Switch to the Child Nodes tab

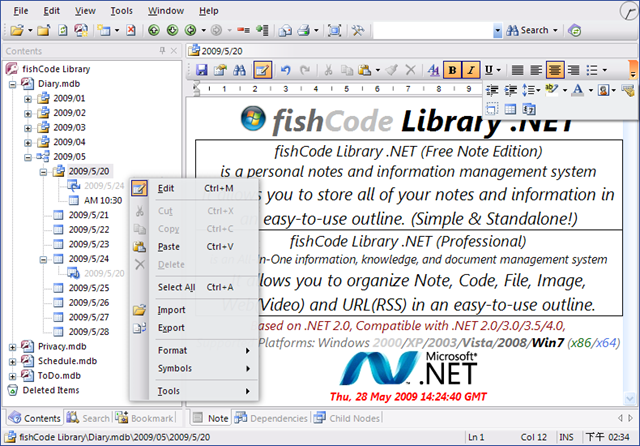tap(347, 418)
